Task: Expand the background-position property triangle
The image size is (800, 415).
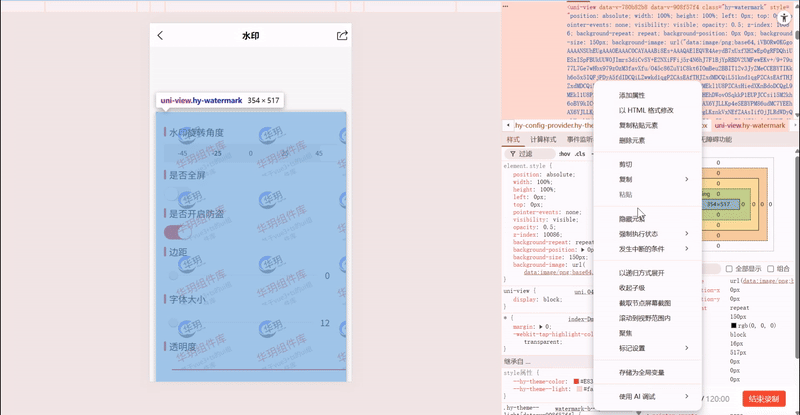Action: (583, 250)
